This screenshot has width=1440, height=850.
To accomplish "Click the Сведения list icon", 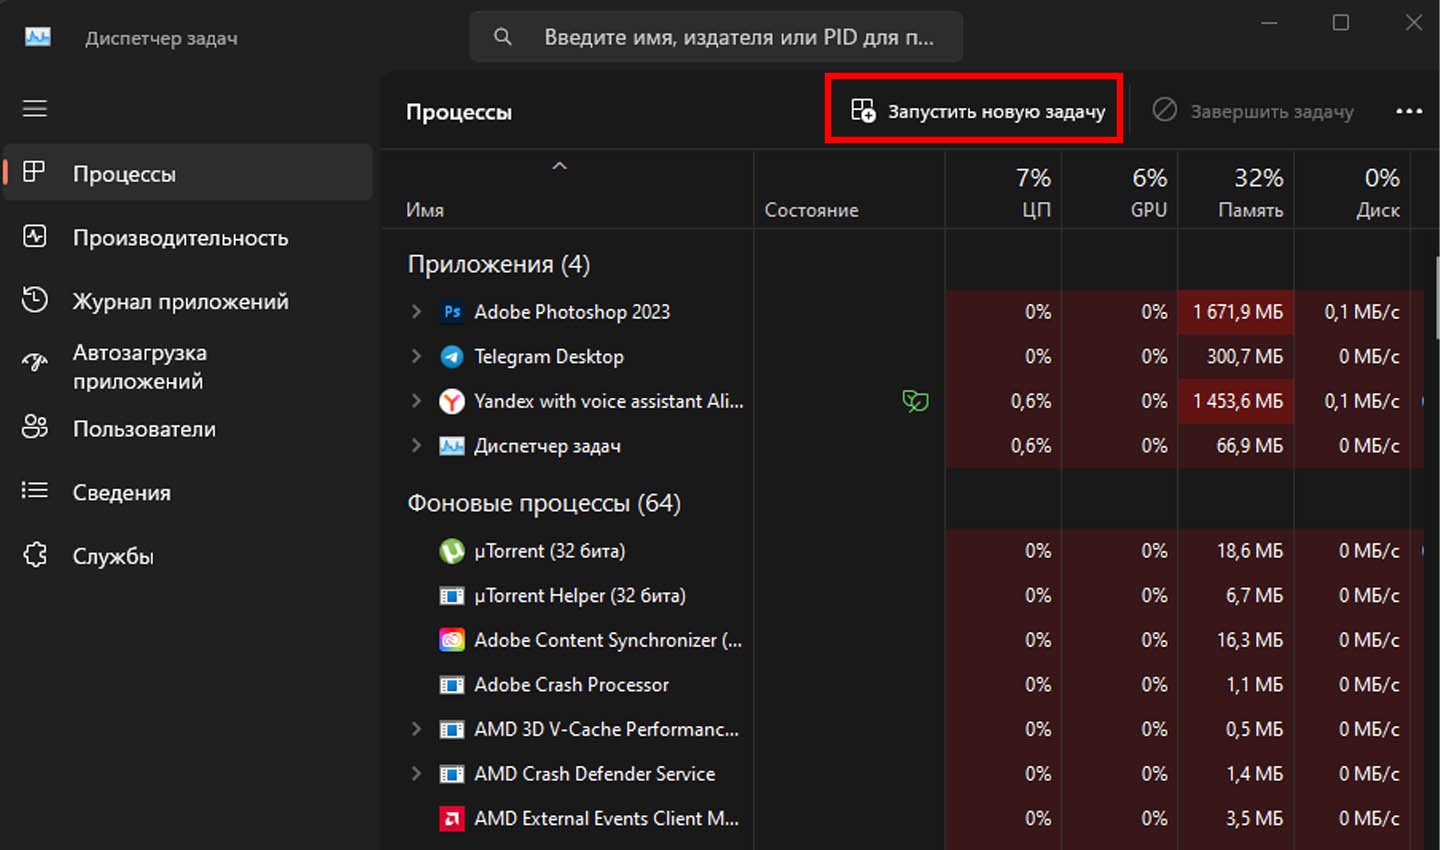I will pyautogui.click(x=35, y=490).
